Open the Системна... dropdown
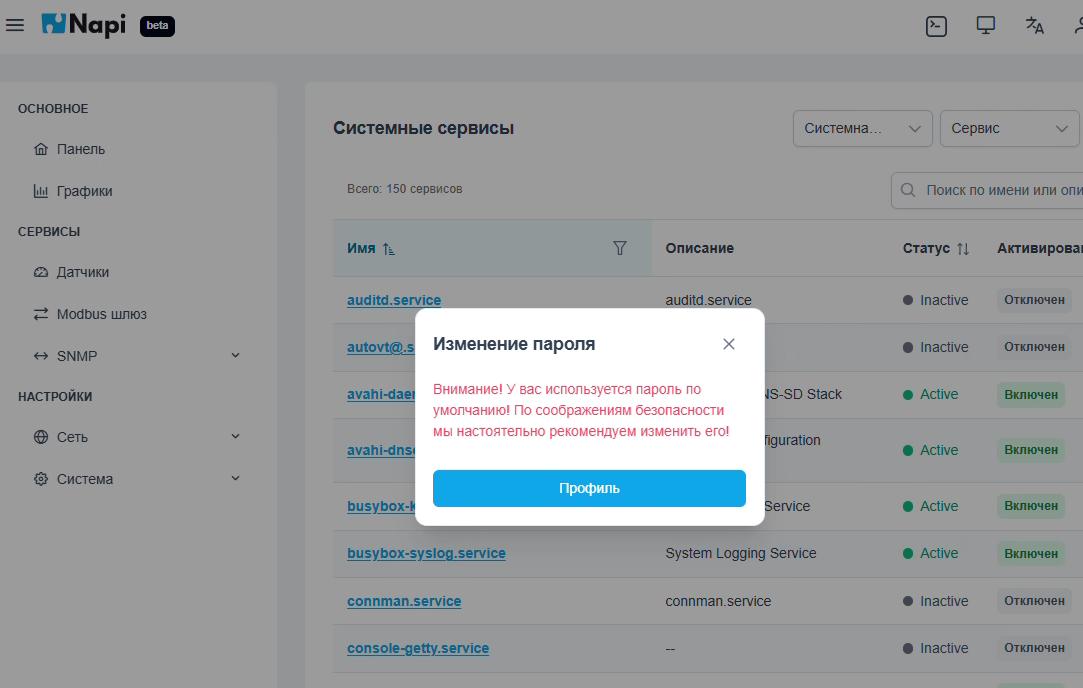Image resolution: width=1083 pixels, height=688 pixels. coord(863,128)
